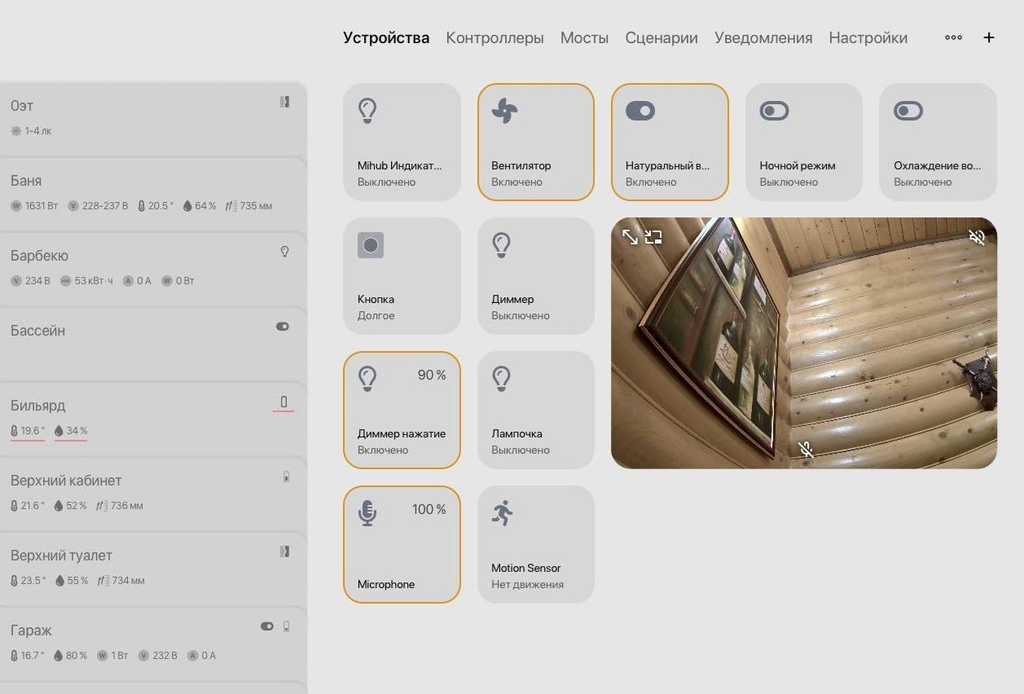Toggle the camera microphone mute icon
This screenshot has height=694, width=1024.
[x=806, y=449]
